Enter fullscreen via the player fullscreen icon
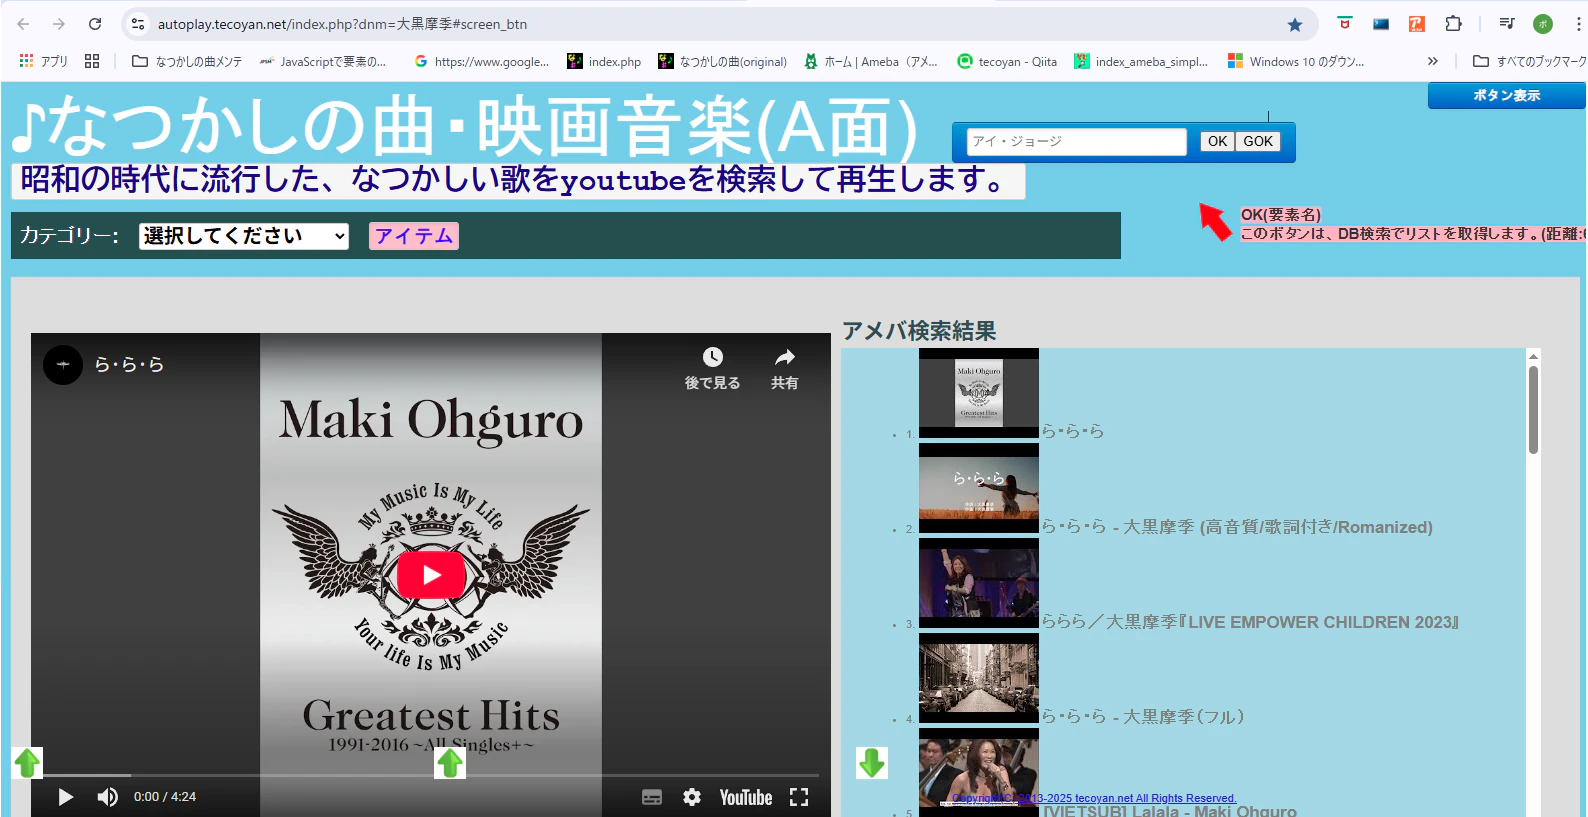Screen dimensions: 1588x817 click(799, 797)
